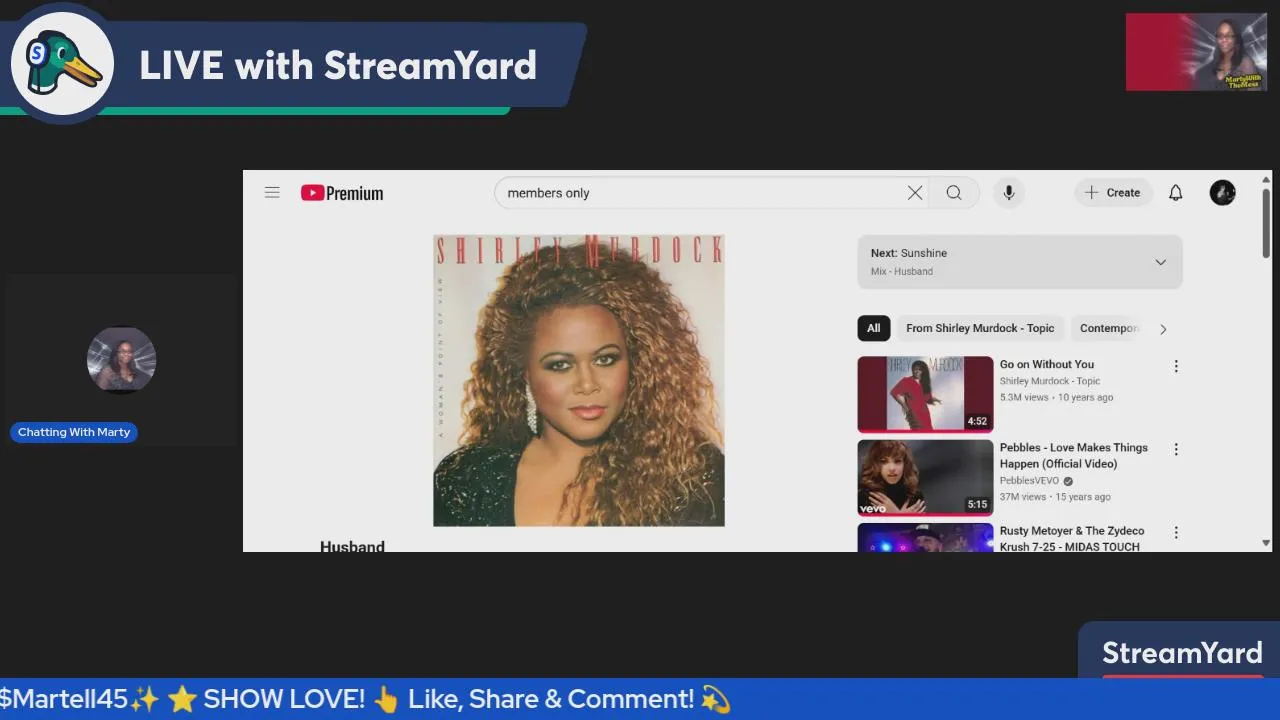This screenshot has width=1280, height=720.
Task: Select the From Shirley Murdock - Topic chip
Action: click(980, 328)
